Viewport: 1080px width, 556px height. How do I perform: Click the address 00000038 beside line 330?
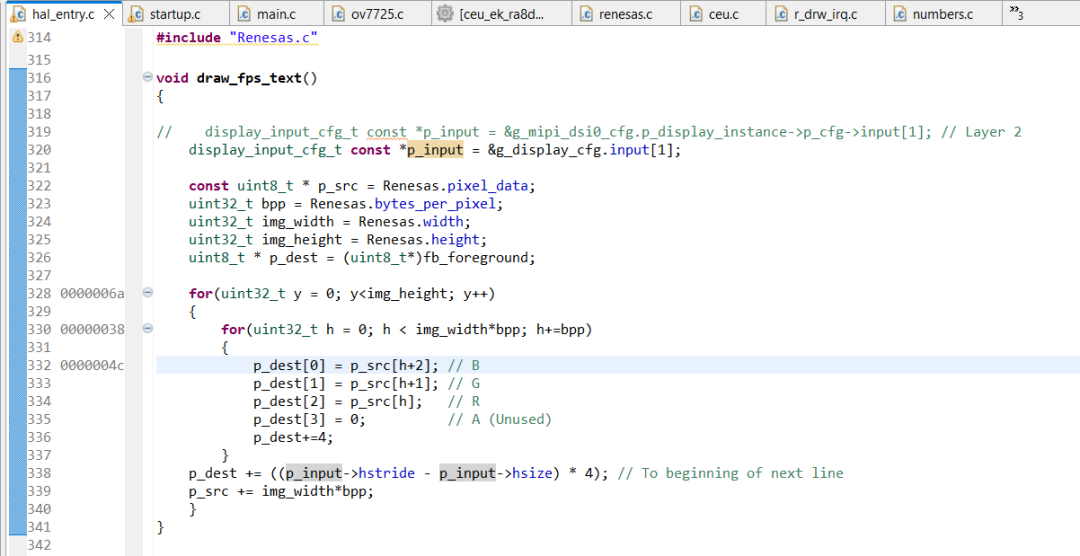point(92,329)
